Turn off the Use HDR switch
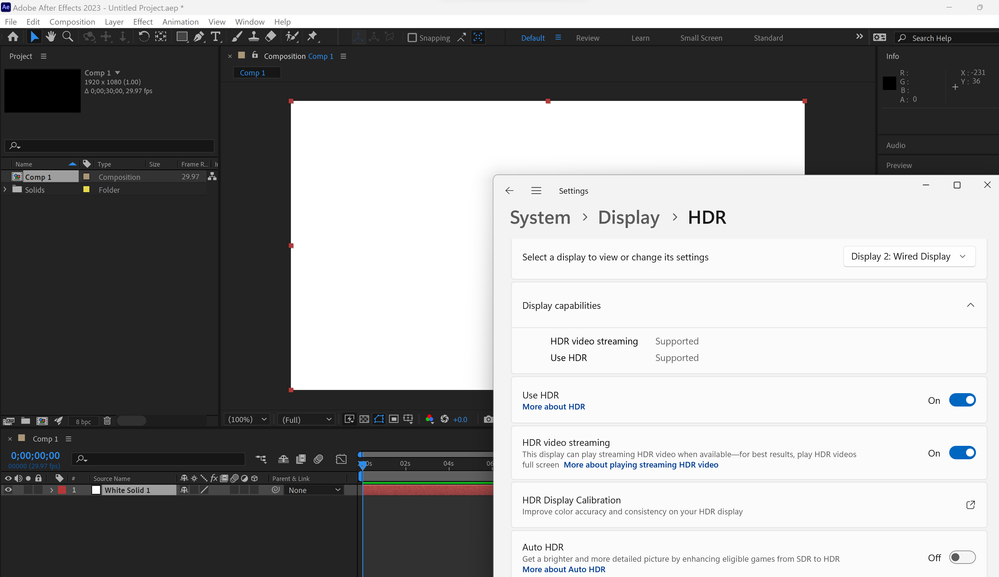Screen dimensions: 999x577 [961, 400]
